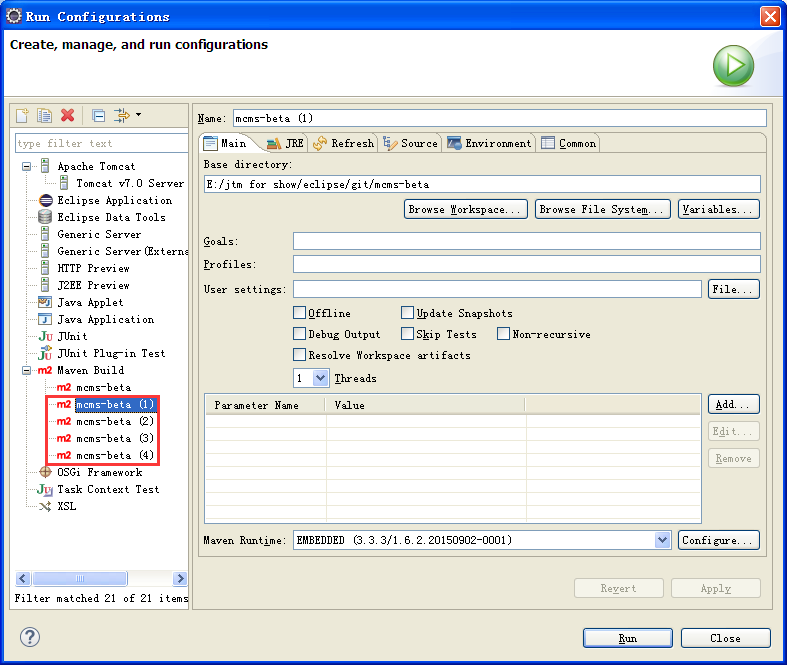
Task: Click Add... to add a parameter
Action: tap(733, 405)
